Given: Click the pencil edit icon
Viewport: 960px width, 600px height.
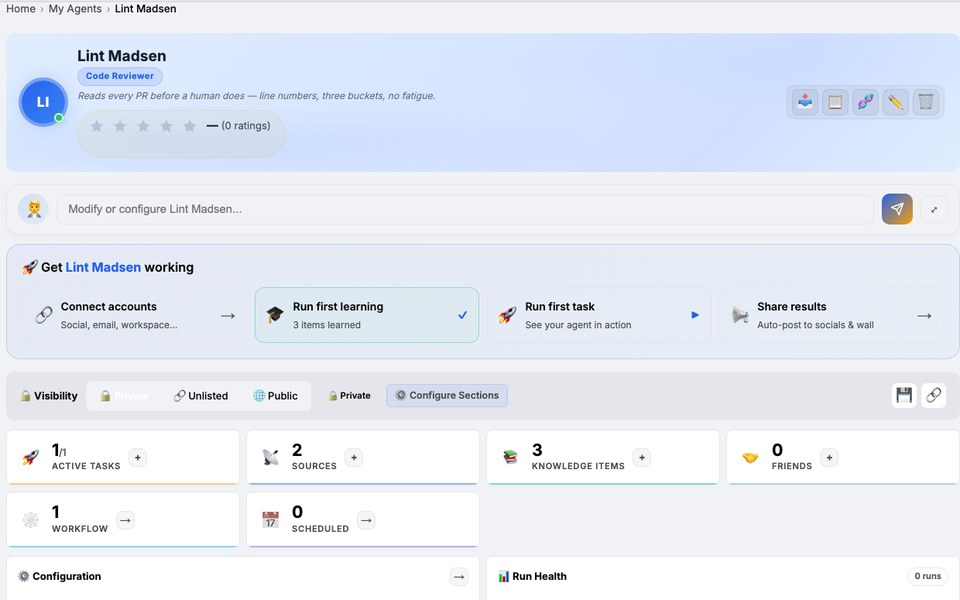Looking at the screenshot, I should click(895, 102).
